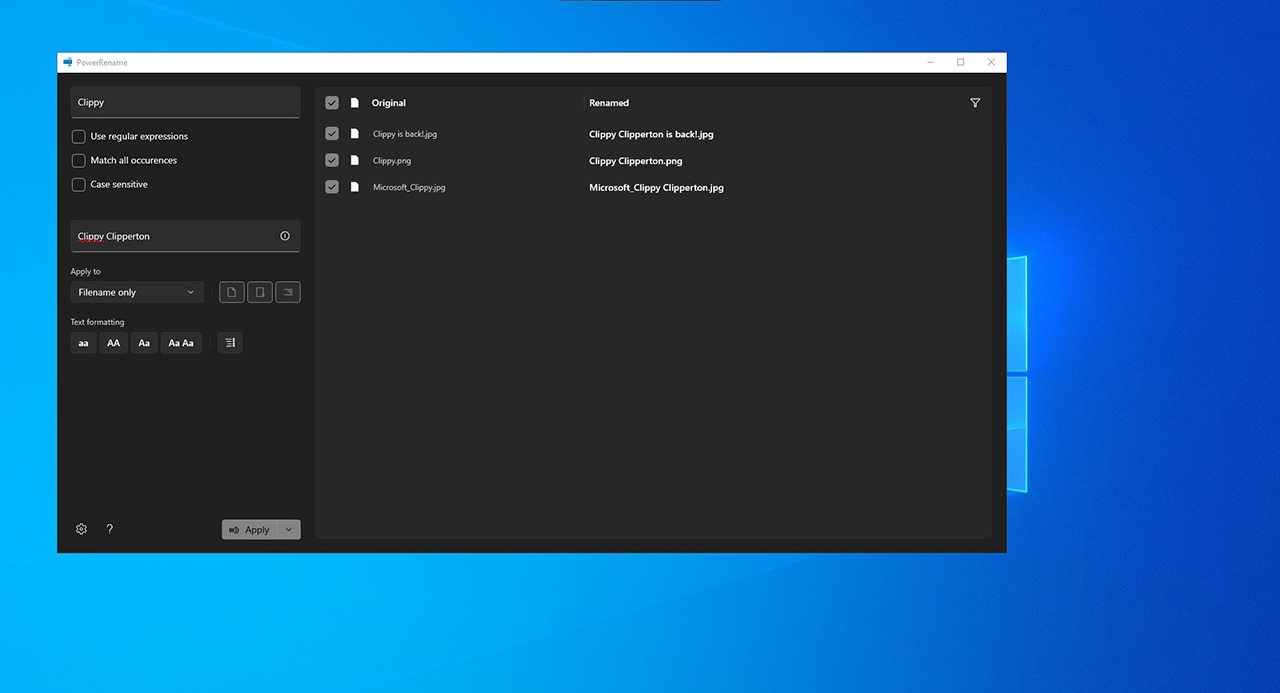Enable Case sensitive checkbox

click(x=78, y=184)
